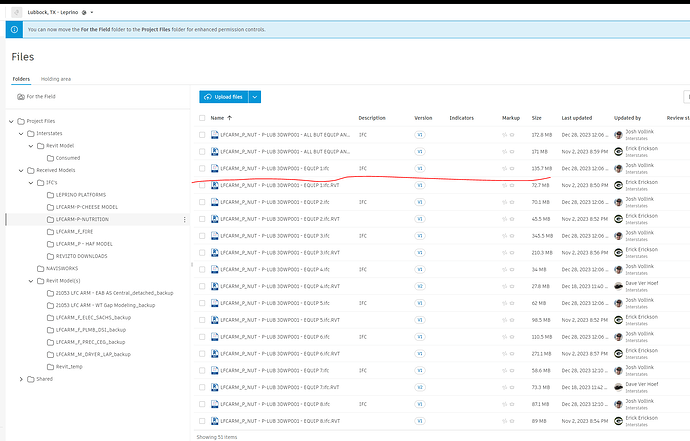Sort by the Last updated column header

576,118
